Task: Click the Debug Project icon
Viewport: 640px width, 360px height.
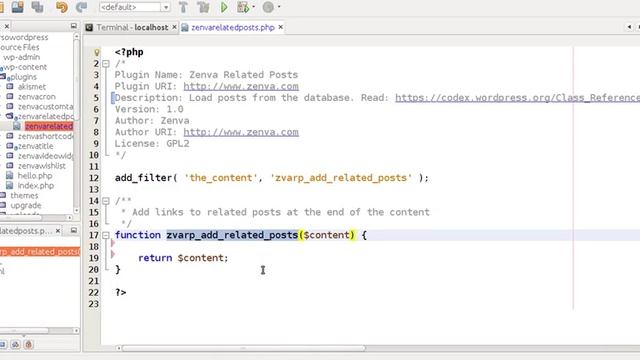Action: 243,7
